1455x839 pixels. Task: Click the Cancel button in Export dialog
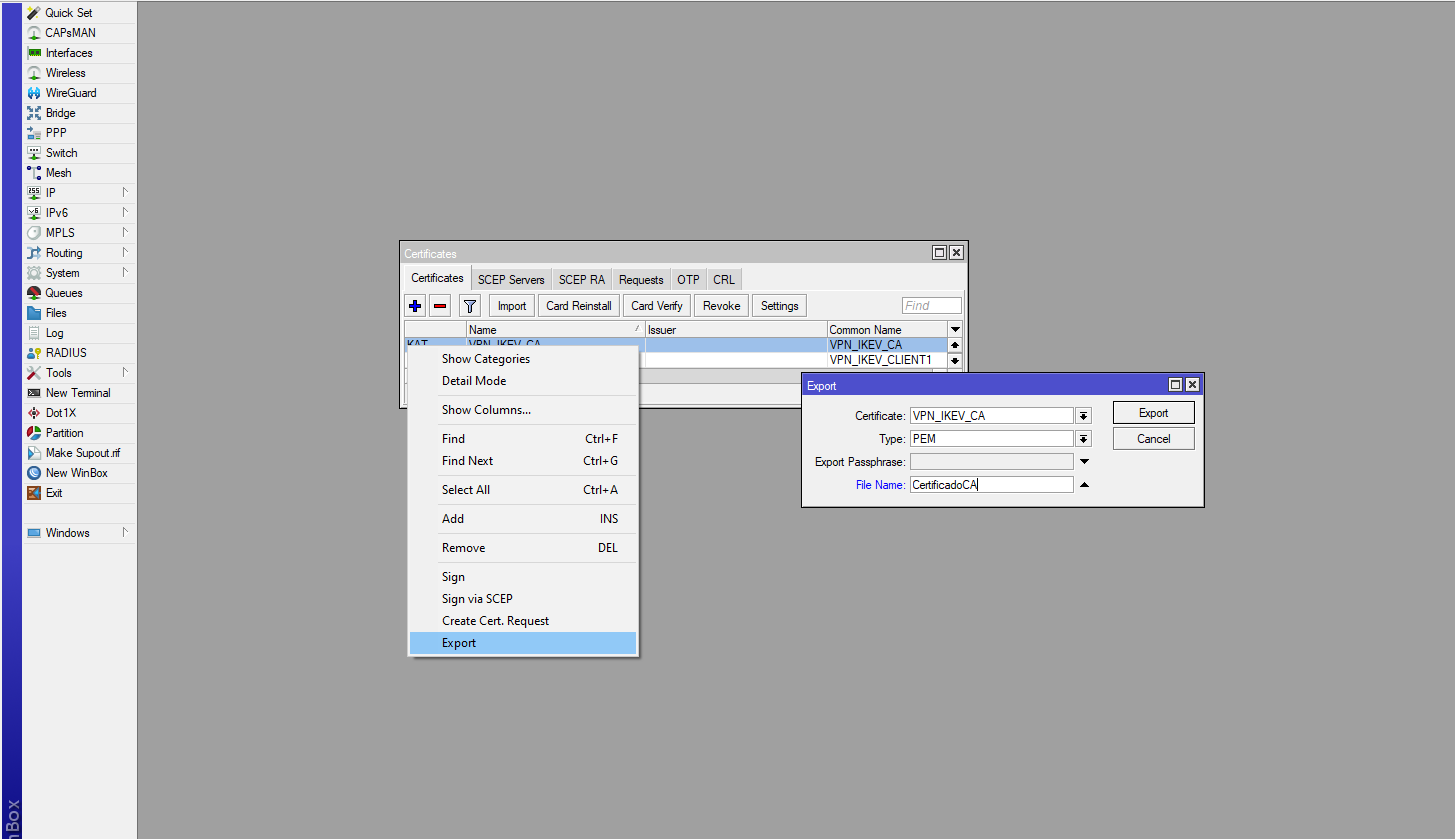1153,439
